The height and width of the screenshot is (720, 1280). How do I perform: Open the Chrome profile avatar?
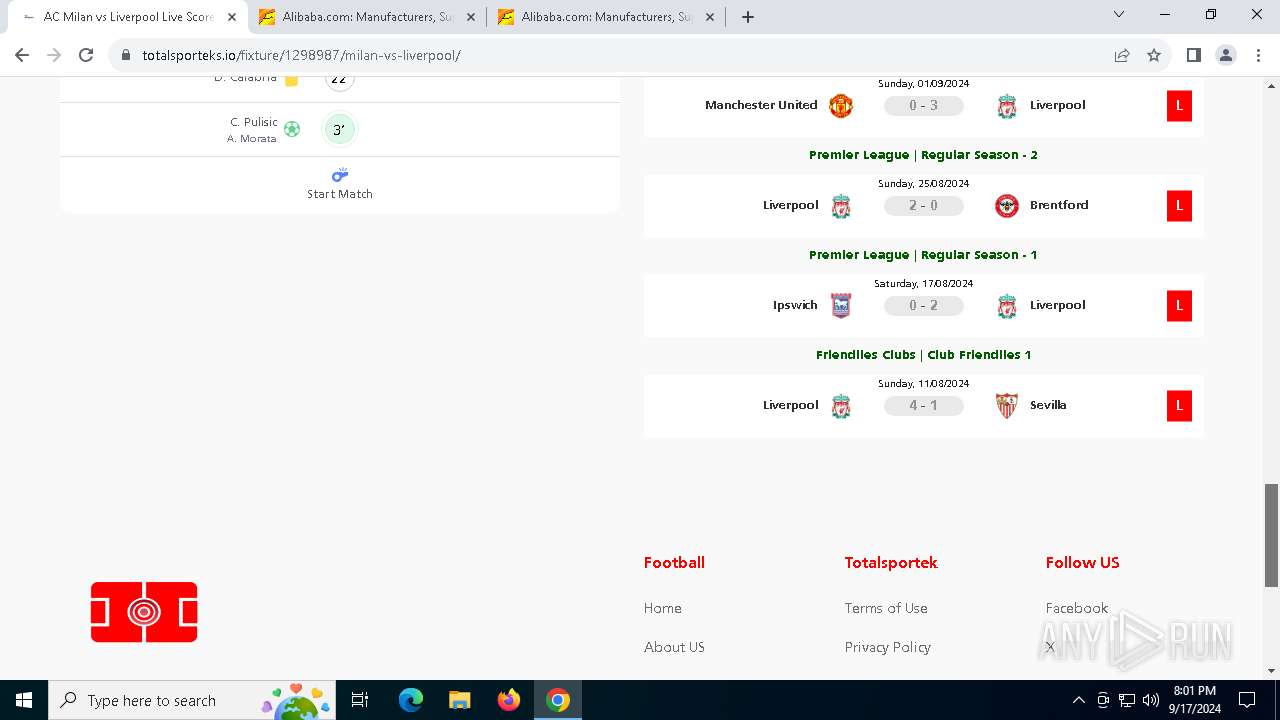[1226, 55]
